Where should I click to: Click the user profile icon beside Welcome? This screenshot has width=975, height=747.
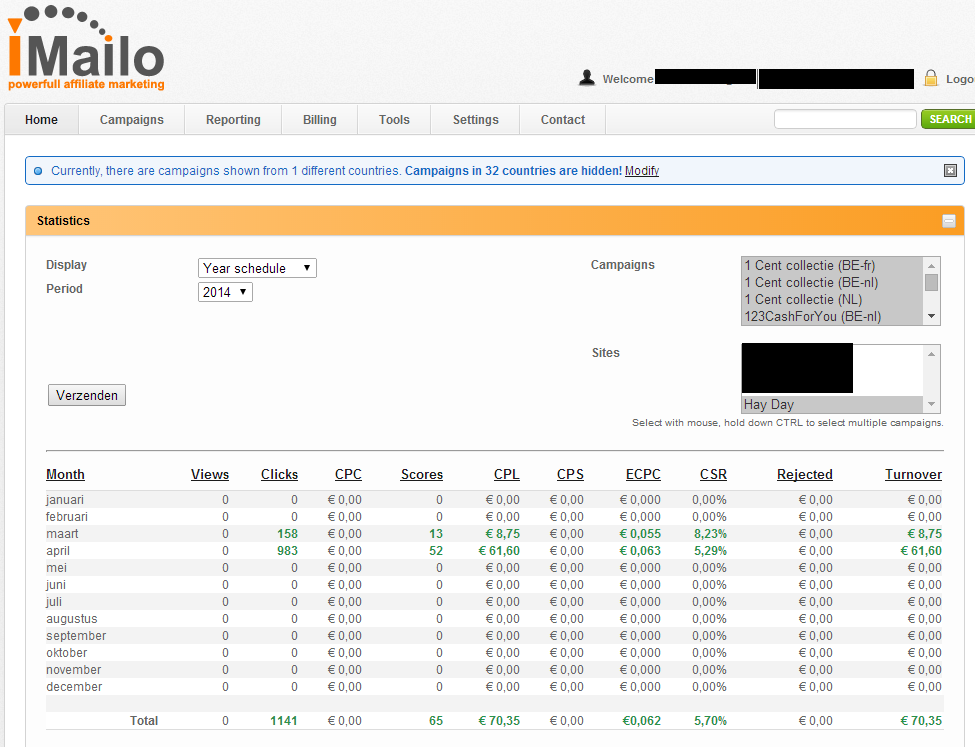pos(586,78)
